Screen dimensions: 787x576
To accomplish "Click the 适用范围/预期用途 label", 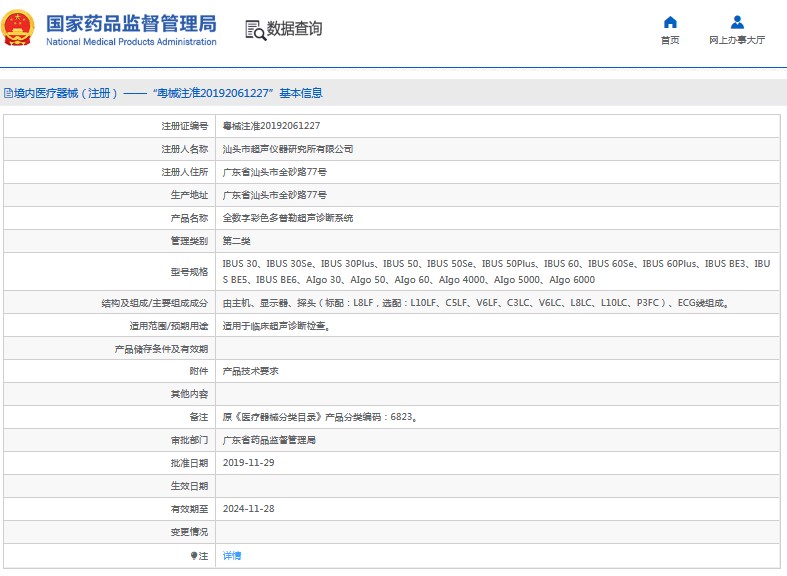I will click(169, 326).
